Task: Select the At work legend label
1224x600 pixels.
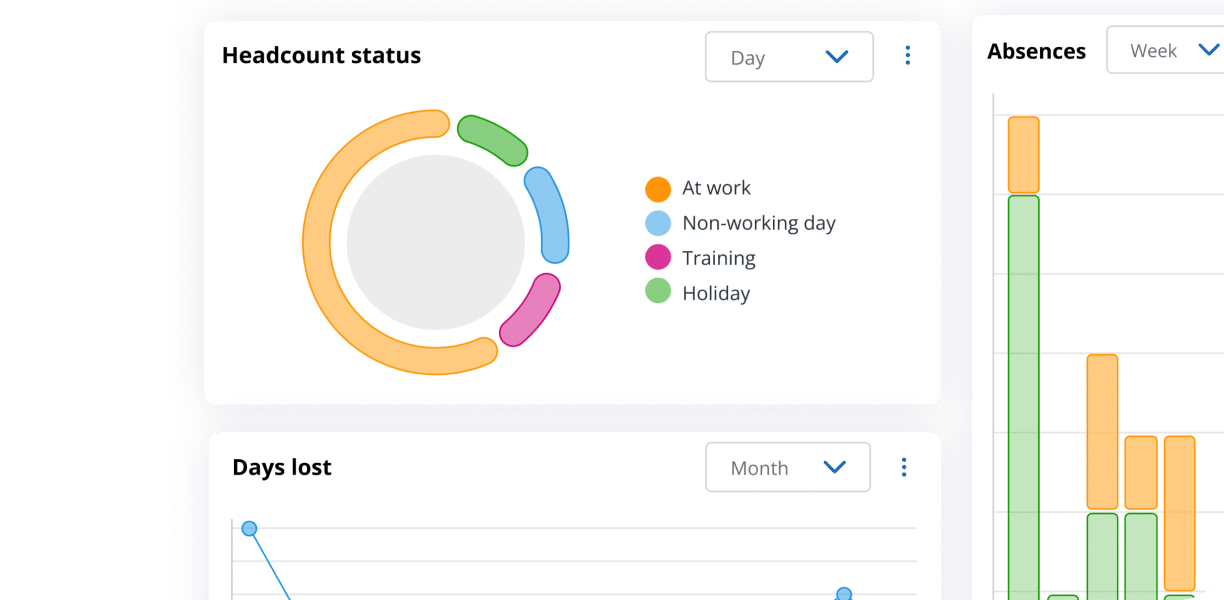Action: (x=716, y=188)
